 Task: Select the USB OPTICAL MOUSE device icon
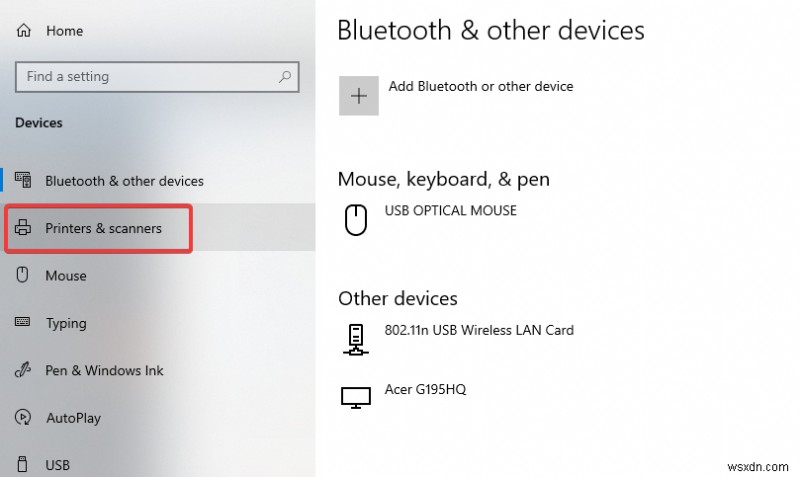[355, 220]
